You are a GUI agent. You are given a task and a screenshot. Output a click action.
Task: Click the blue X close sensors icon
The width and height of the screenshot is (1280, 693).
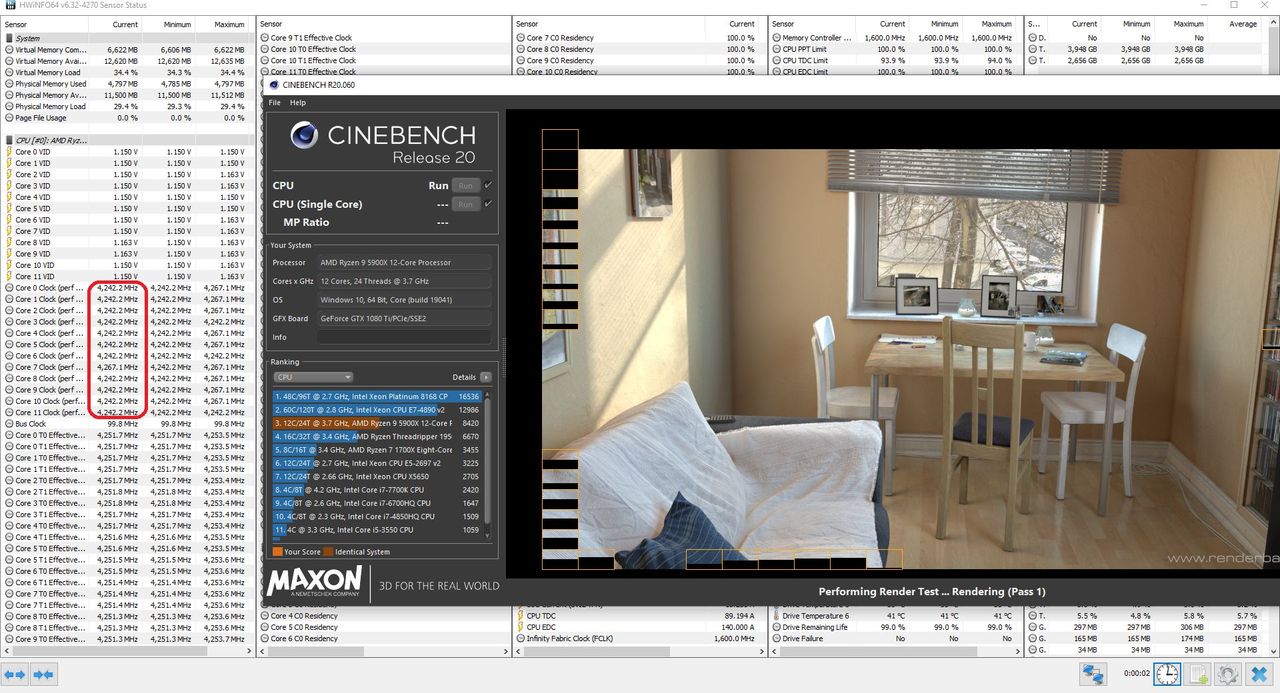coord(1260,675)
